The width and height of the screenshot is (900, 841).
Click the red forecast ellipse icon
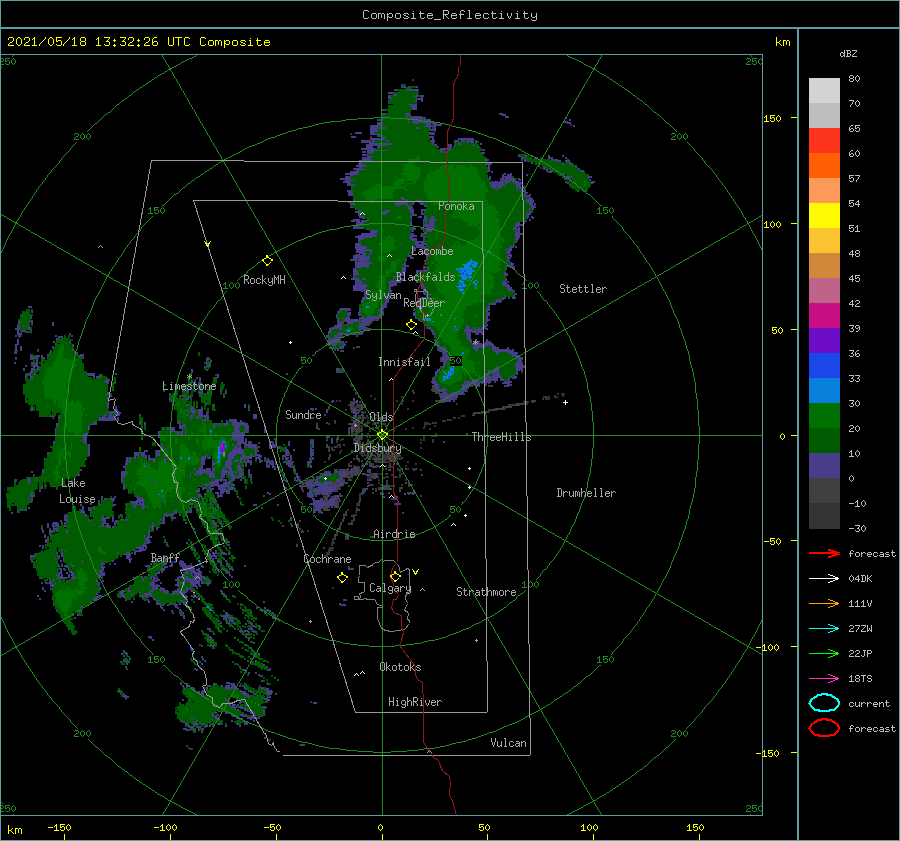pos(824,728)
